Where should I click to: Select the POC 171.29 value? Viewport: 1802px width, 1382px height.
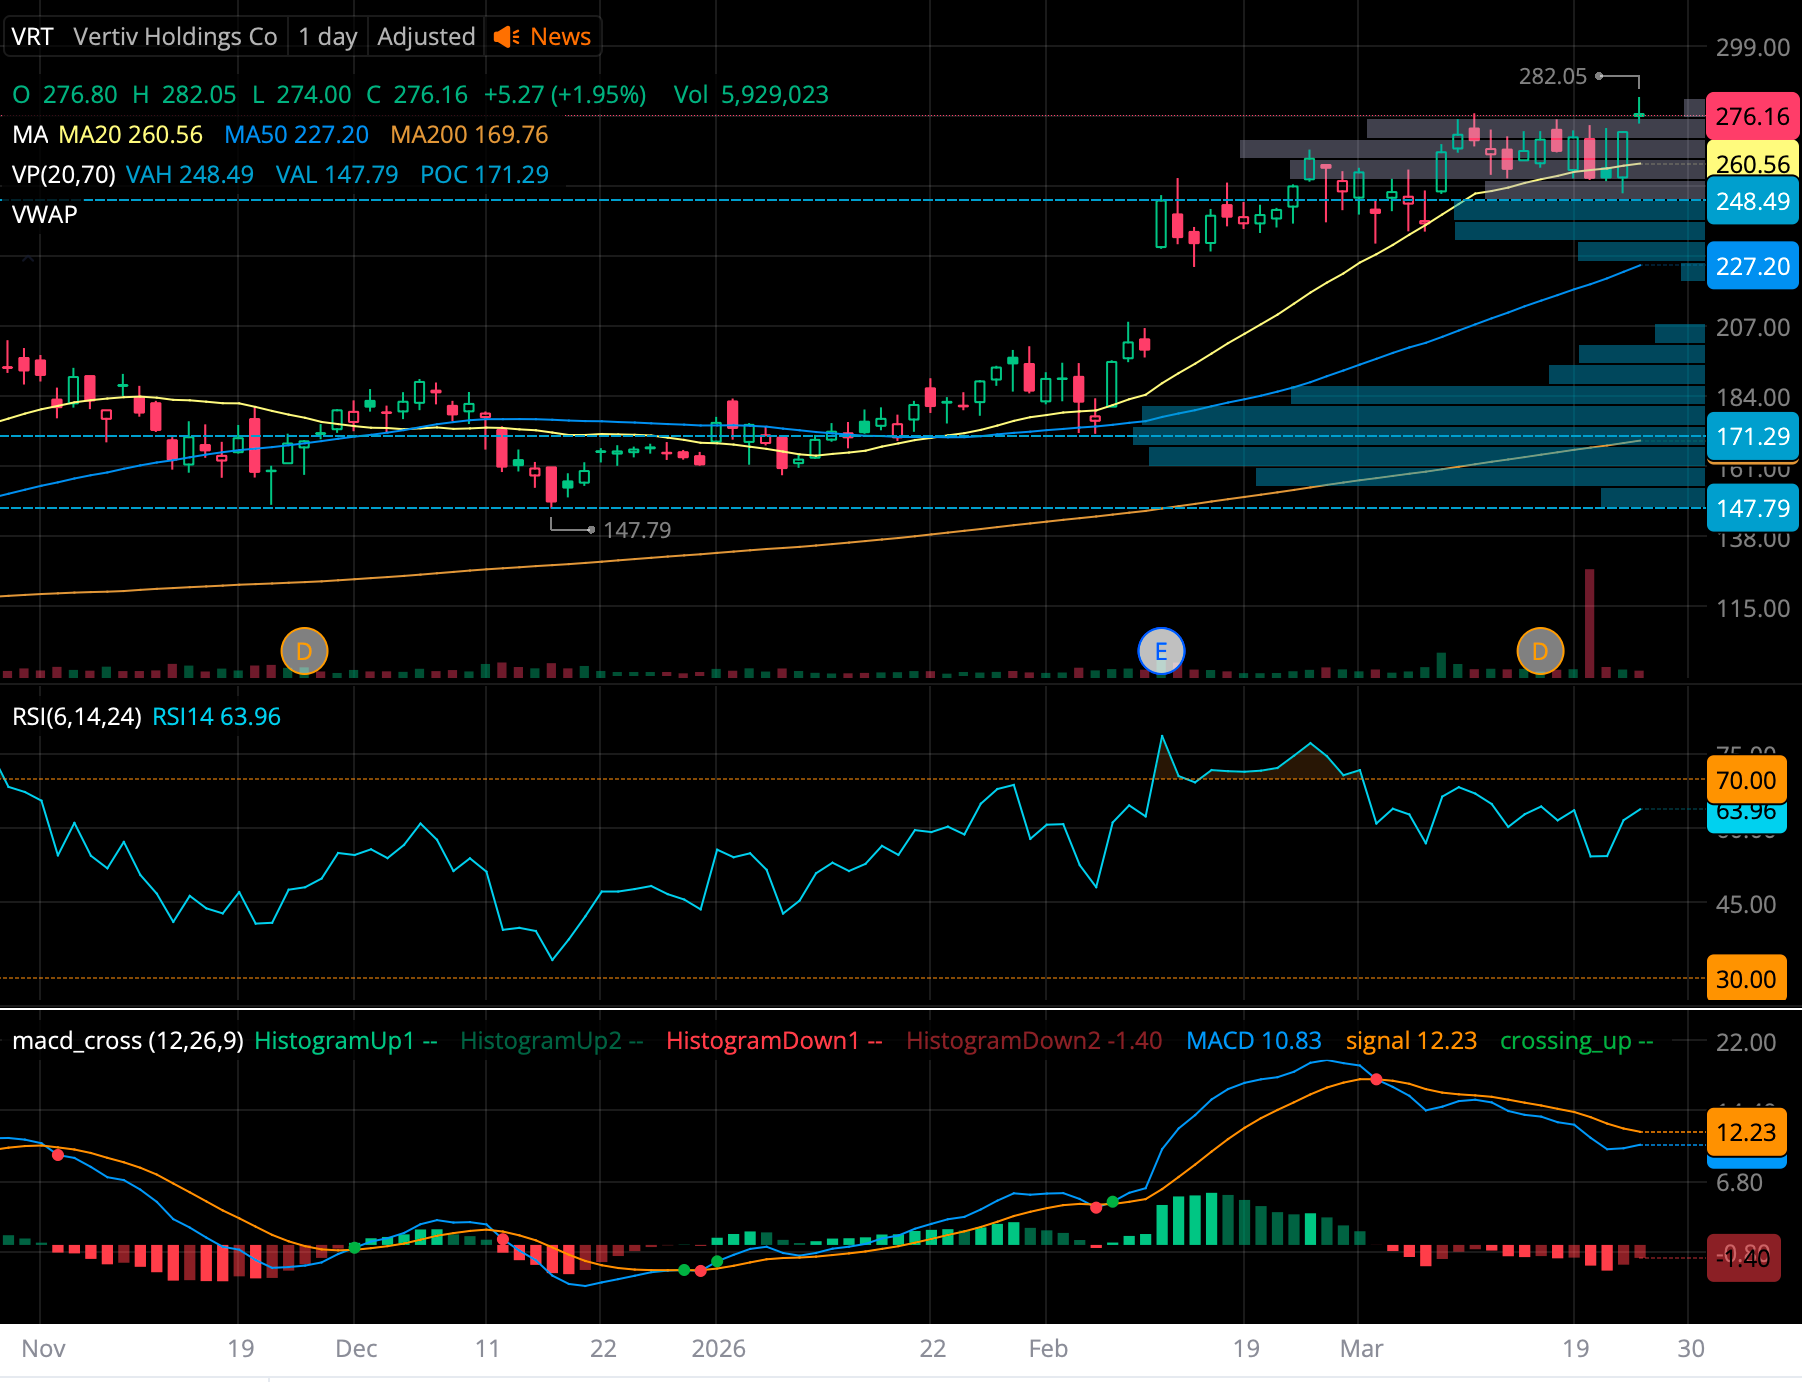click(484, 175)
